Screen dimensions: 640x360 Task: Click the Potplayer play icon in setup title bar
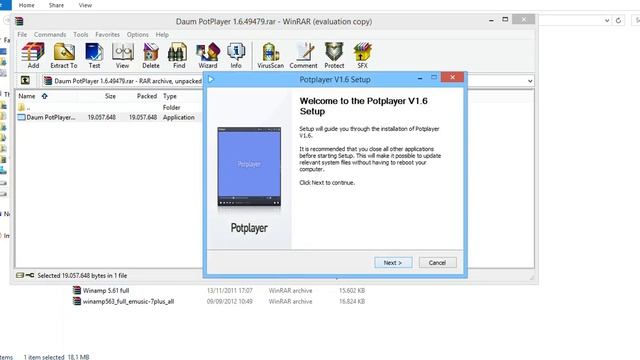tap(211, 79)
